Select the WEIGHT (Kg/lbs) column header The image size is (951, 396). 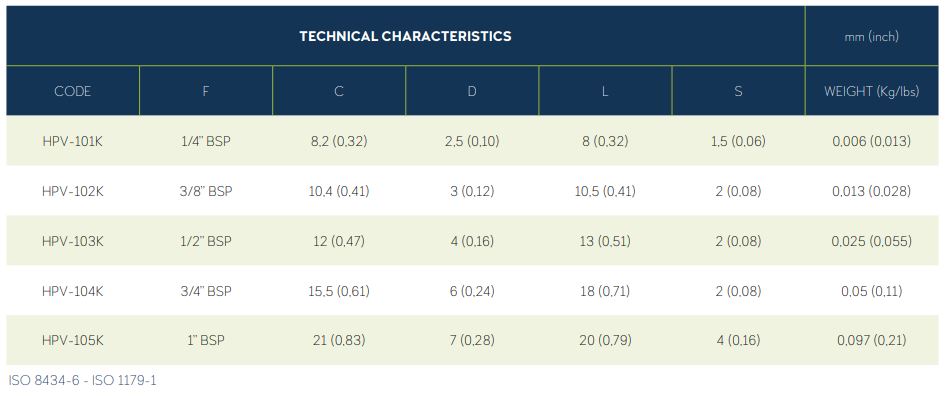click(872, 91)
